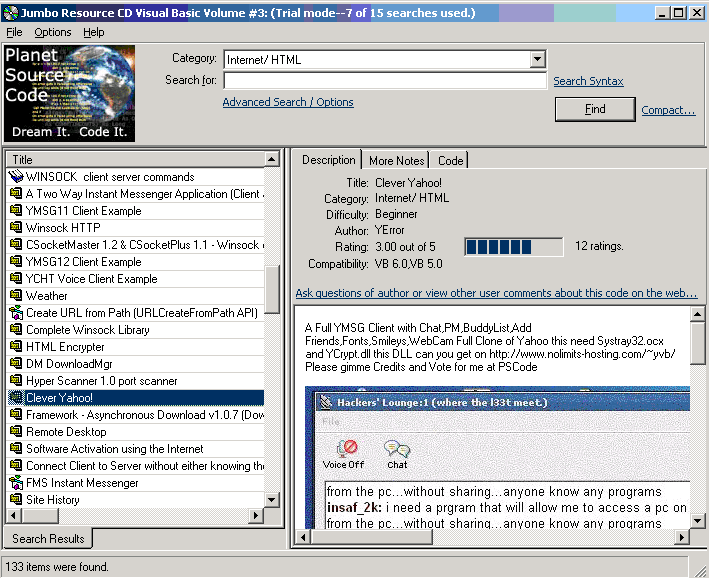709x578 pixels.
Task: Click icon next to DM DownloadMgr
Action: click(x=16, y=363)
